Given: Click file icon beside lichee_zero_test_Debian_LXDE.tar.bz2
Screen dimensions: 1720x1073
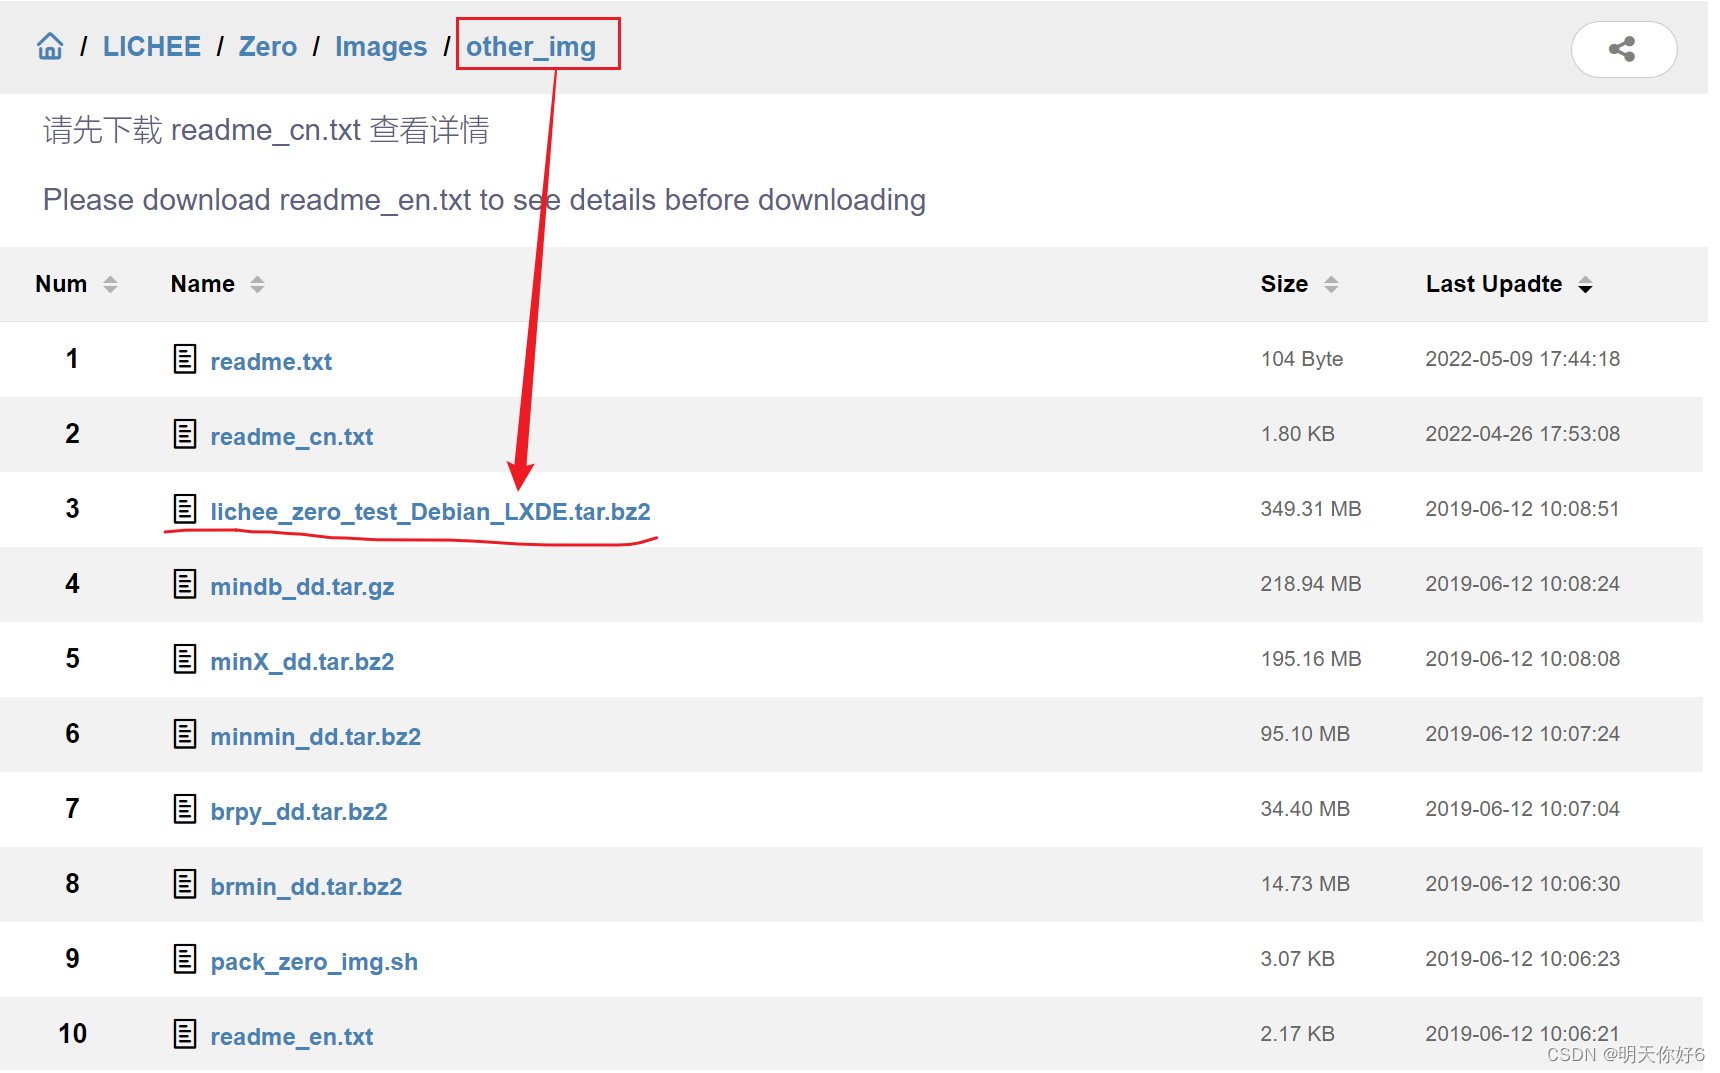Looking at the screenshot, I should pyautogui.click(x=185, y=509).
